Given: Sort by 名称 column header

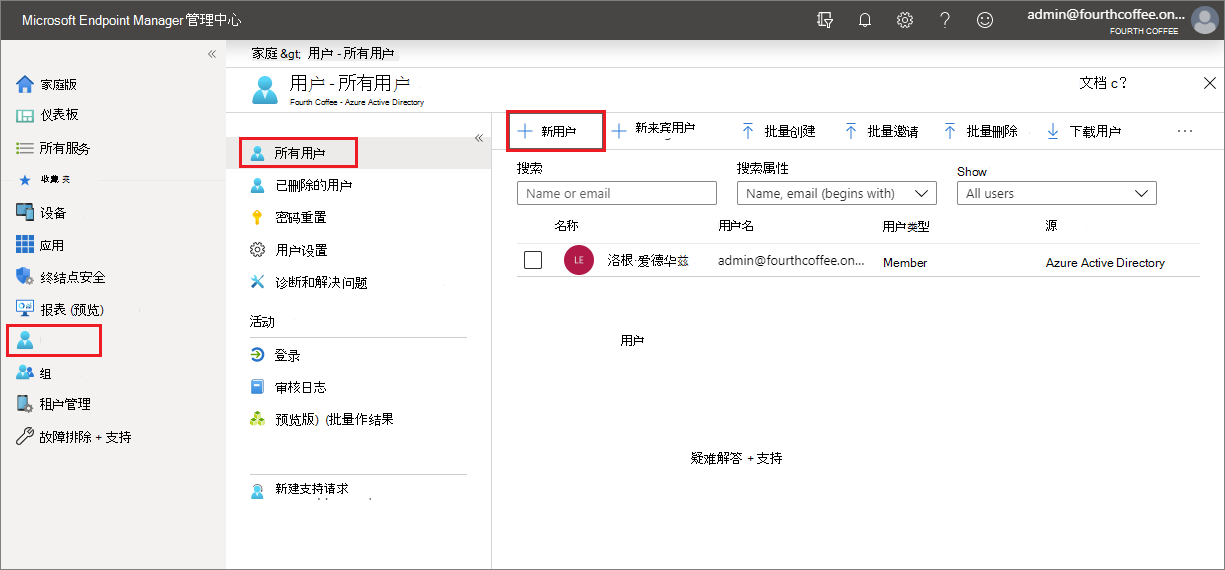Looking at the screenshot, I should click(x=566, y=226).
